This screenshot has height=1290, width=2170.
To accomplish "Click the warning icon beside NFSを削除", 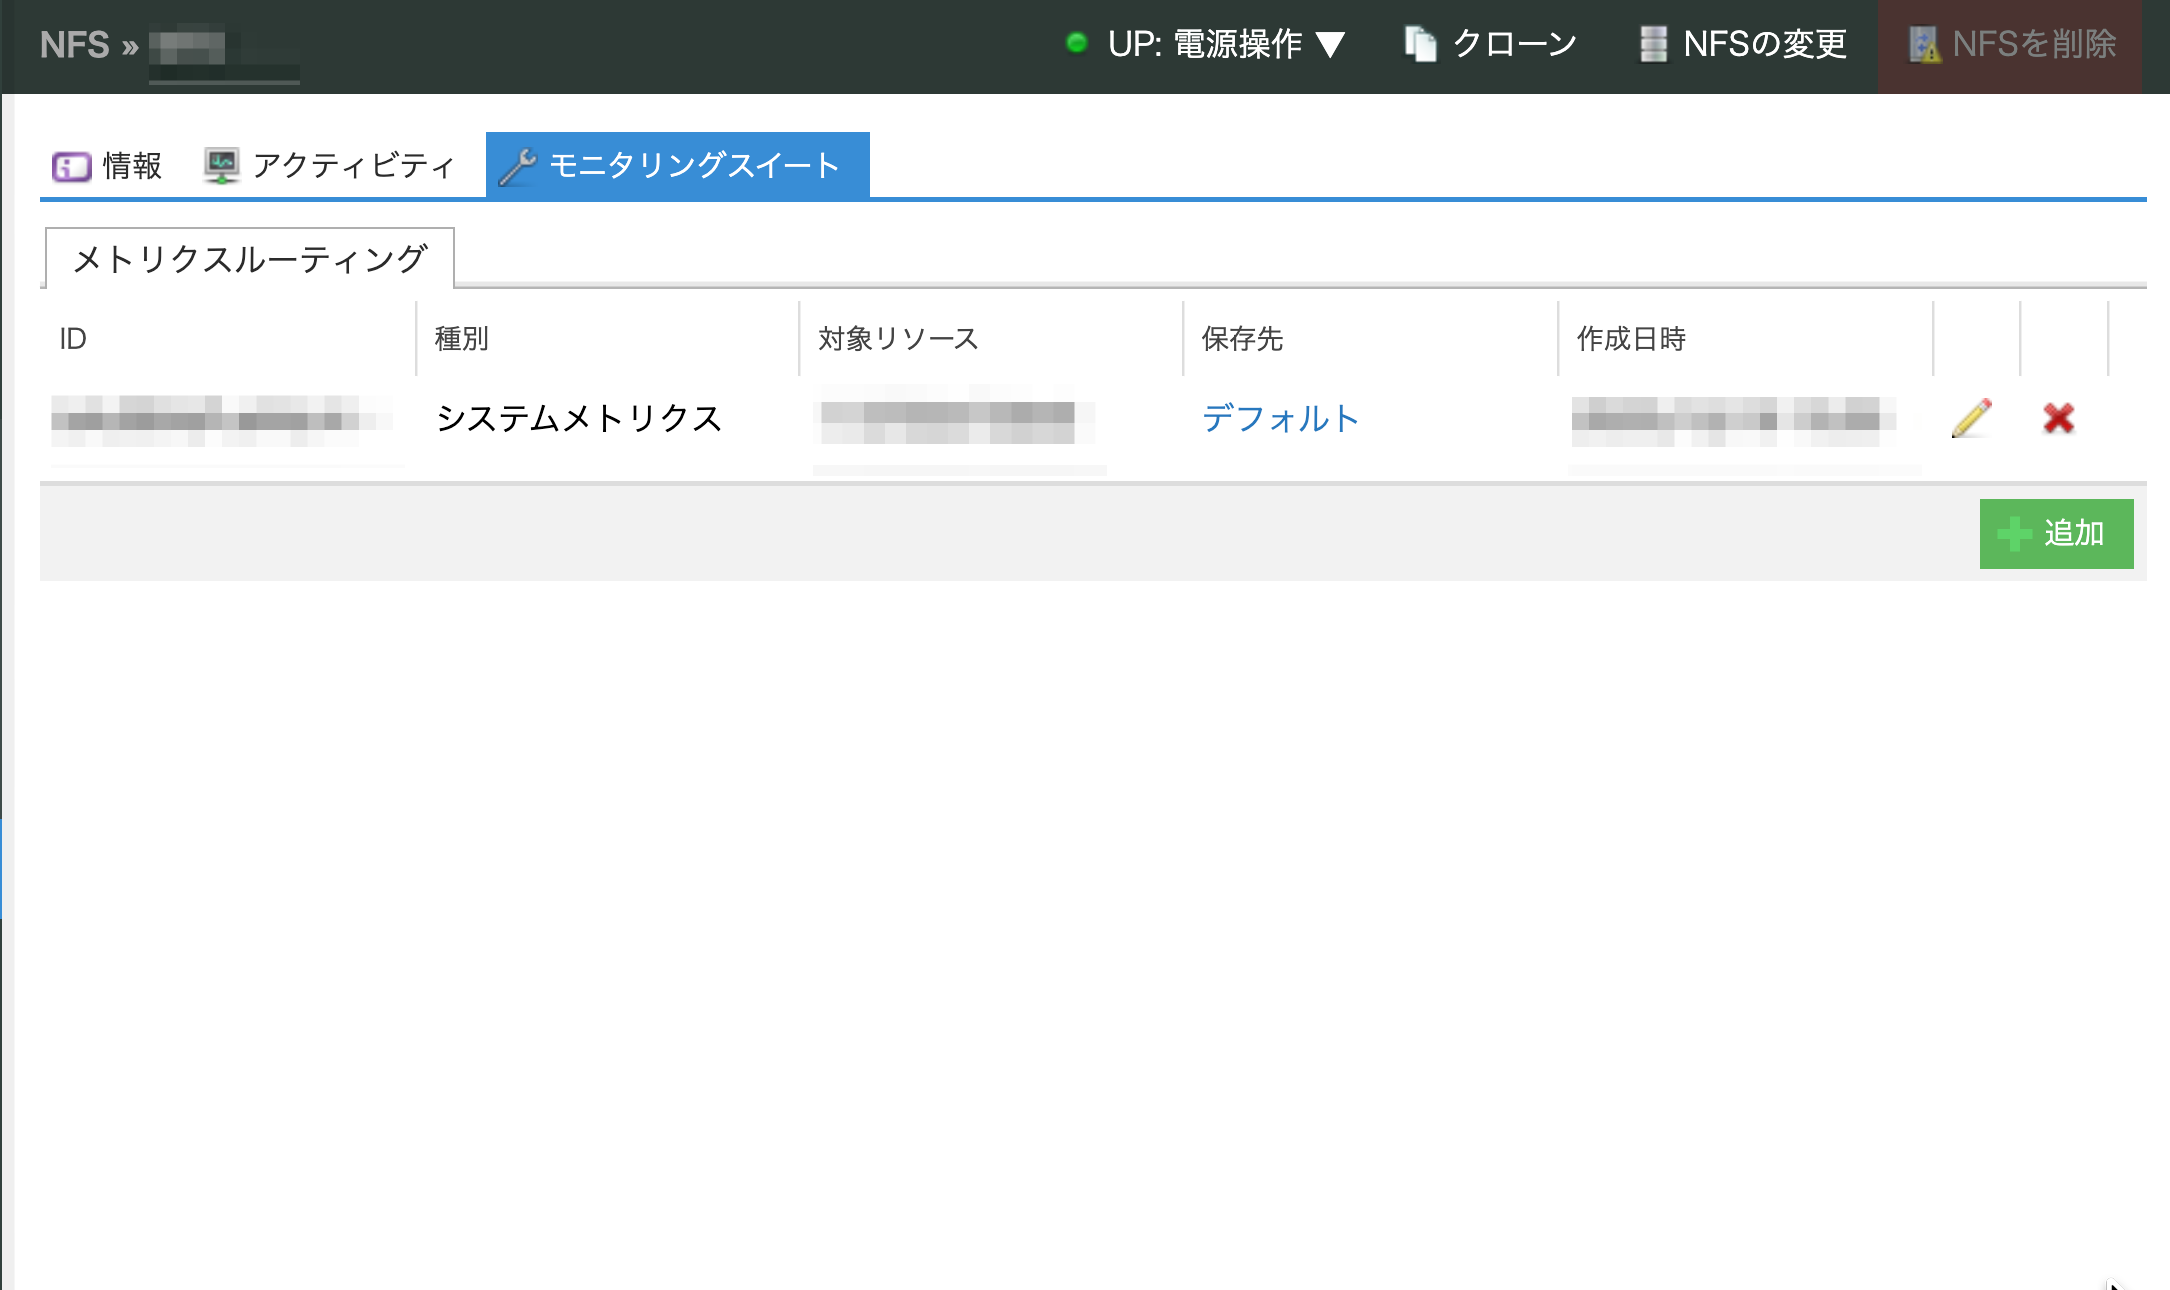I will coord(1924,45).
